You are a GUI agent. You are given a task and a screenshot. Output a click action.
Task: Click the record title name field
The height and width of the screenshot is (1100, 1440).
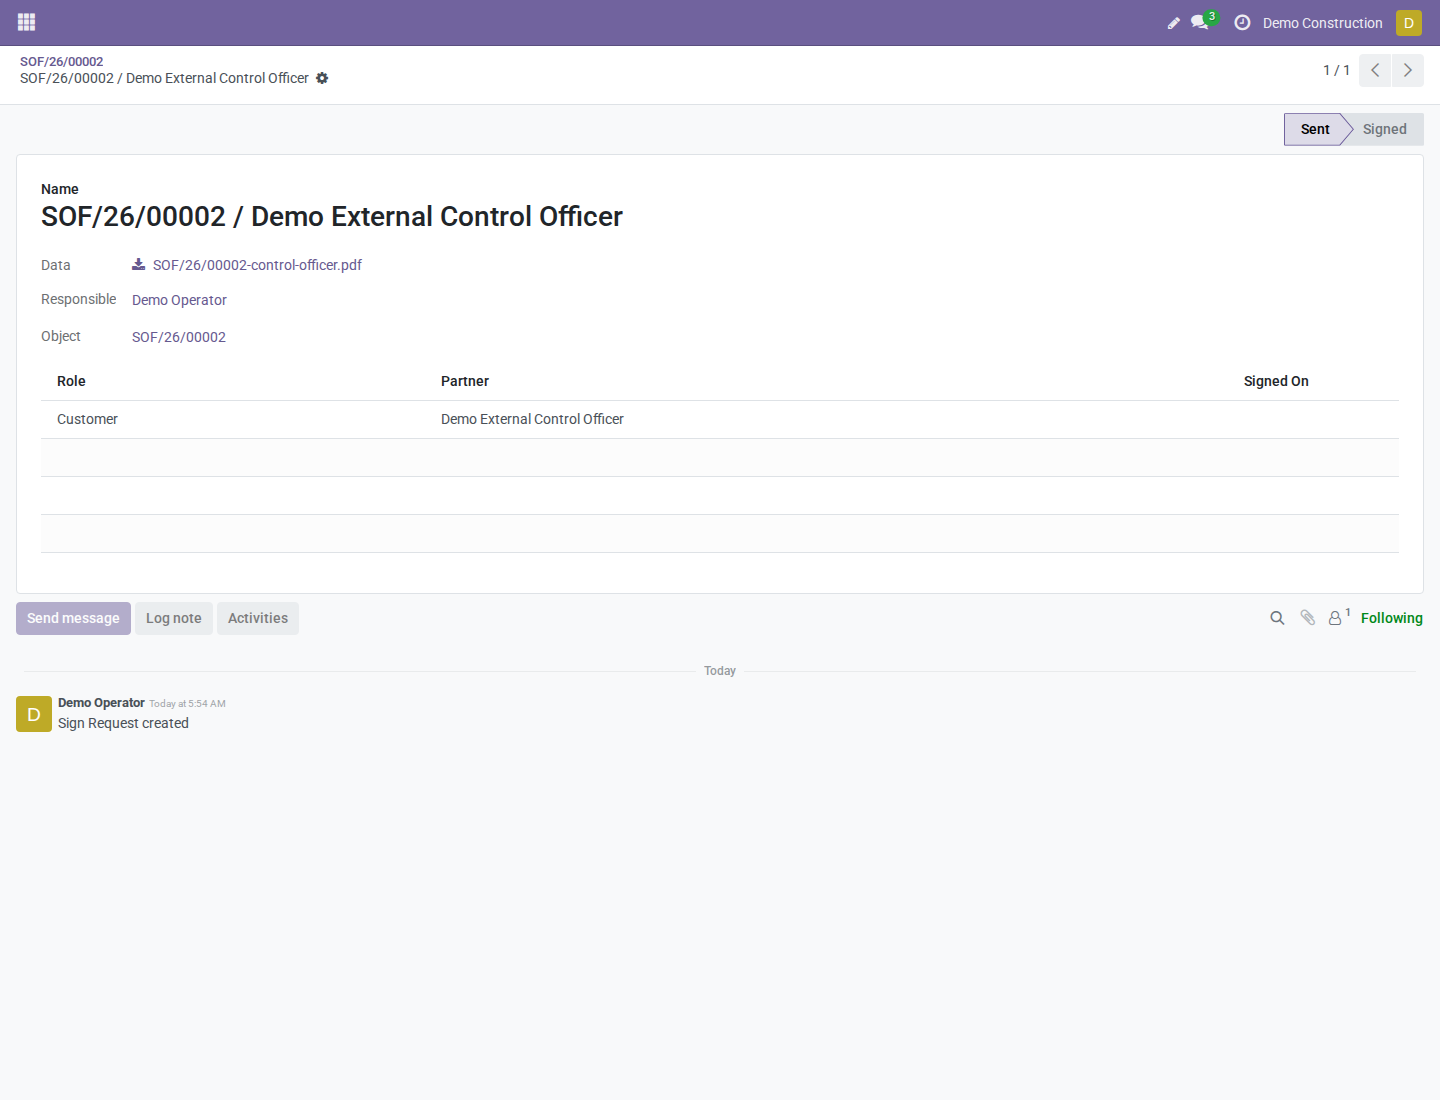(x=332, y=217)
